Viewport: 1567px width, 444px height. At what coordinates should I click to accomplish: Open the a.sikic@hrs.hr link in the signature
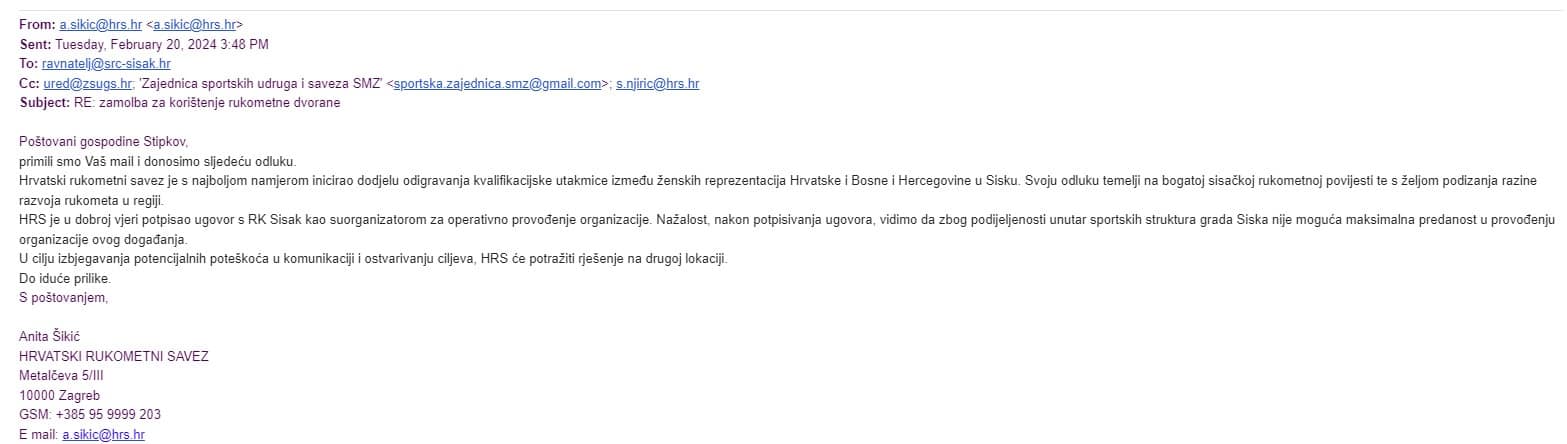(x=103, y=434)
